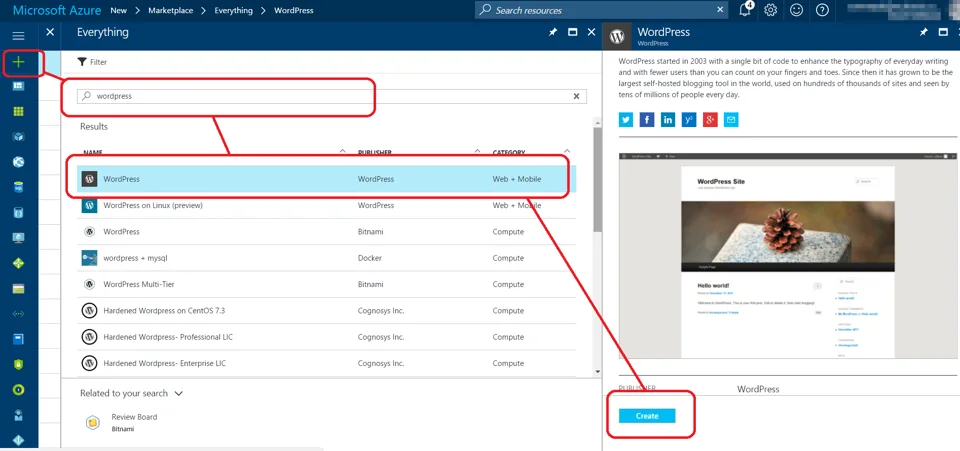Screen dimensions: 960x451
Task: Click the results scrollbar down arrow
Action: (x=598, y=371)
